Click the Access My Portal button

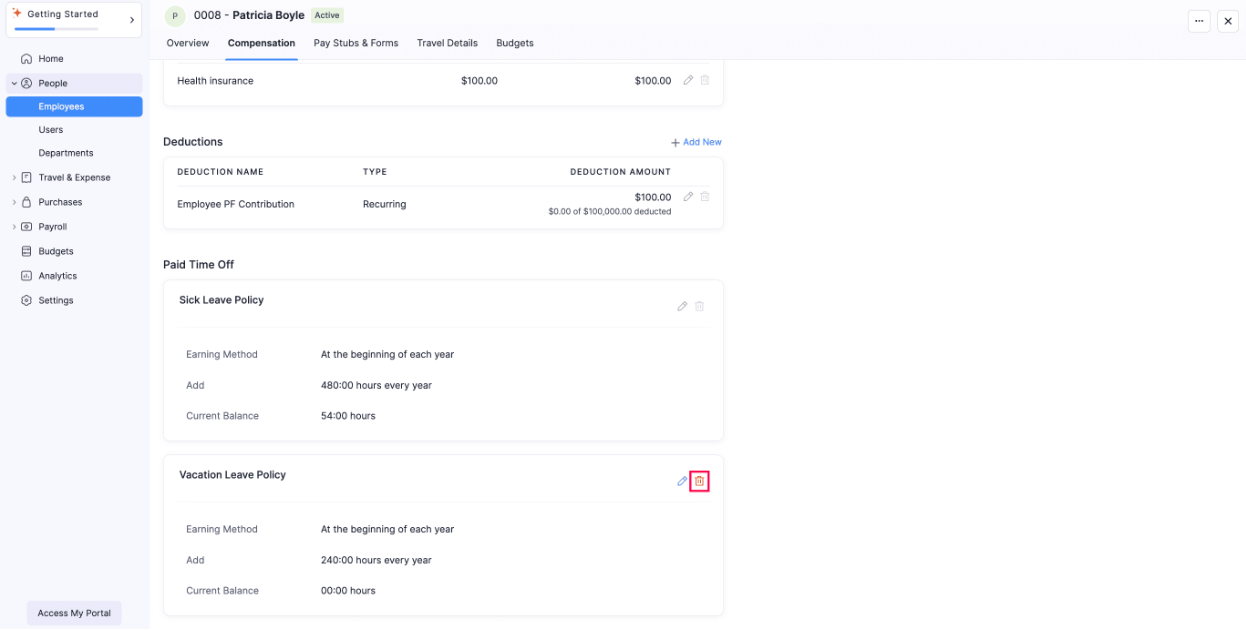pyautogui.click(x=74, y=613)
